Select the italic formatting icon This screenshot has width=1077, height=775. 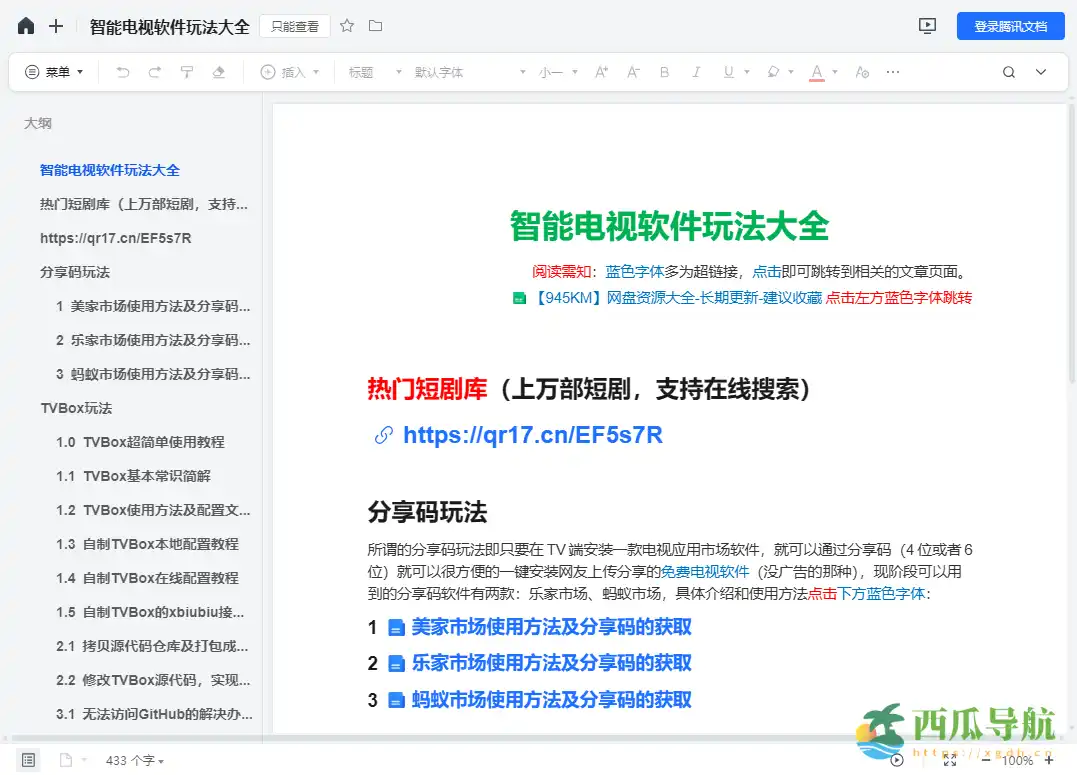pyautogui.click(x=695, y=72)
